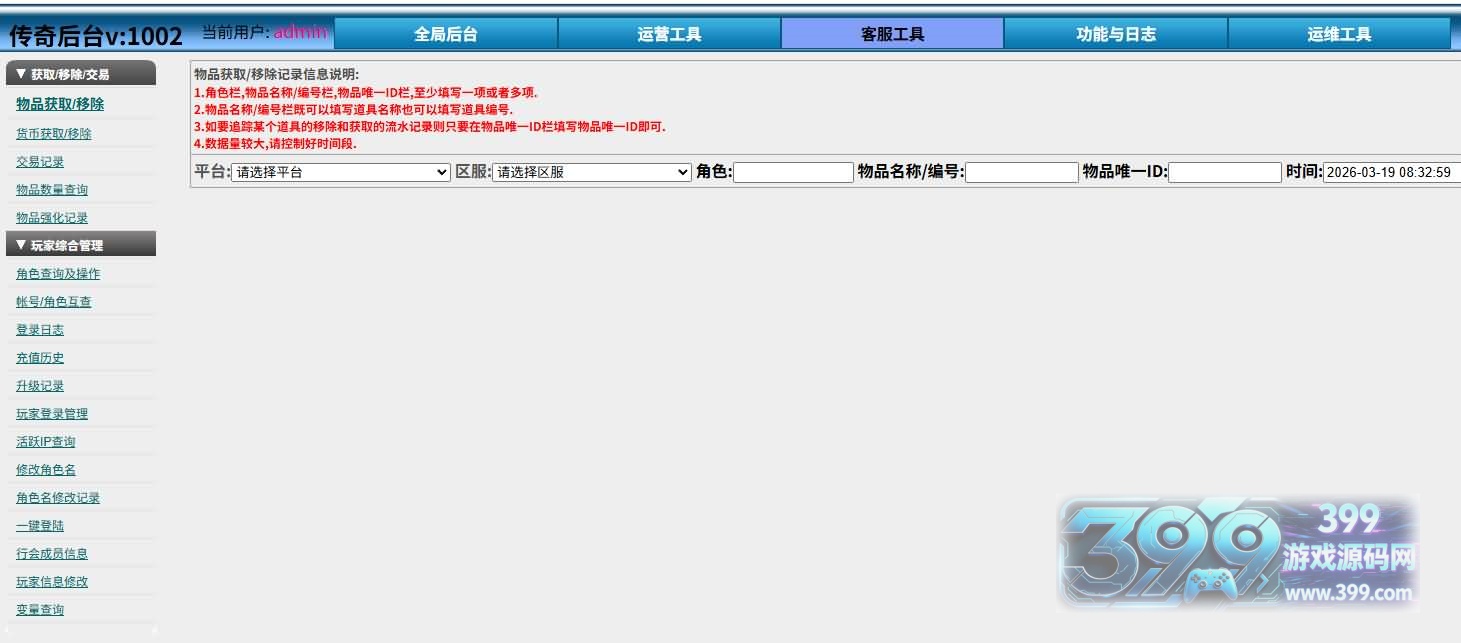
Task: Open 货币获取/移除 sidebar link
Action: [54, 133]
